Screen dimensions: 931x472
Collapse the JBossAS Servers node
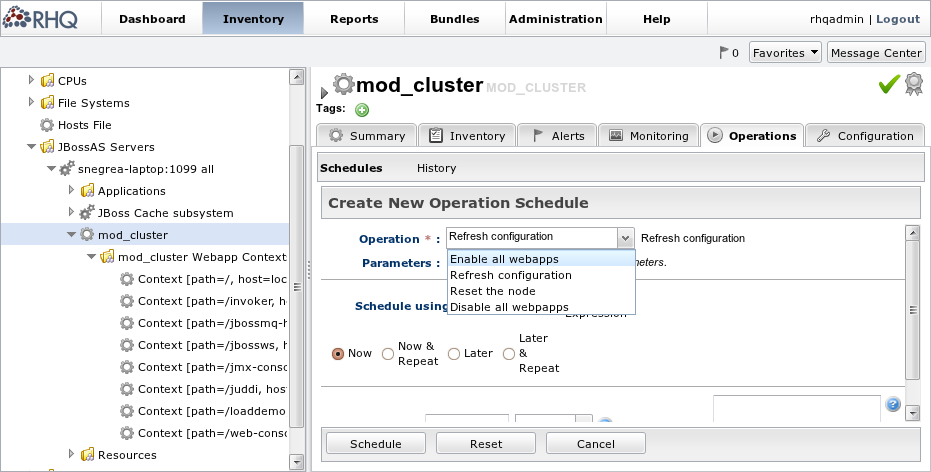point(31,147)
